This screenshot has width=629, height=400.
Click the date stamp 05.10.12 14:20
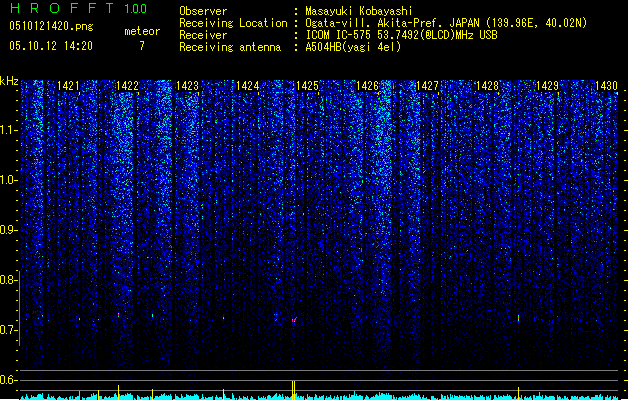click(x=51, y=46)
